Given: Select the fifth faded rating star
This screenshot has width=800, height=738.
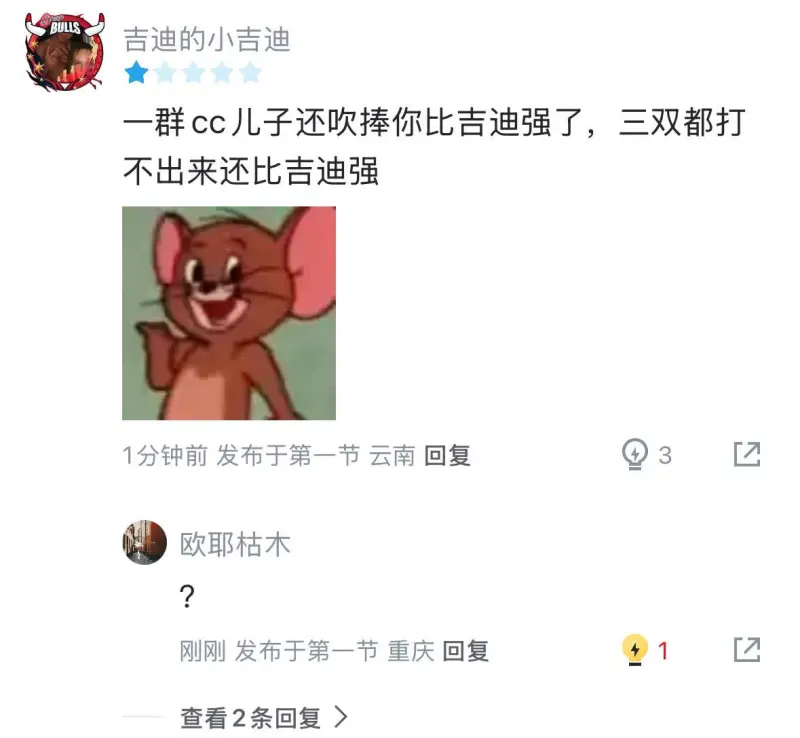Looking at the screenshot, I should click(250, 72).
